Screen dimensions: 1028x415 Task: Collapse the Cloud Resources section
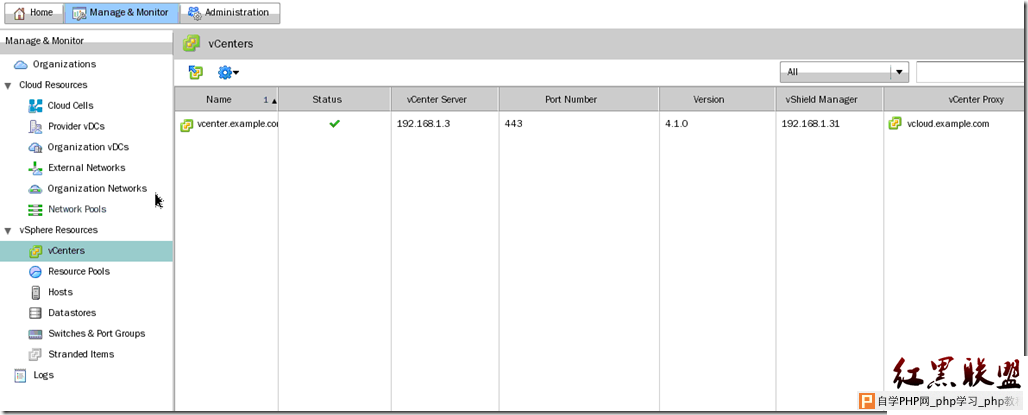click(x=8, y=85)
